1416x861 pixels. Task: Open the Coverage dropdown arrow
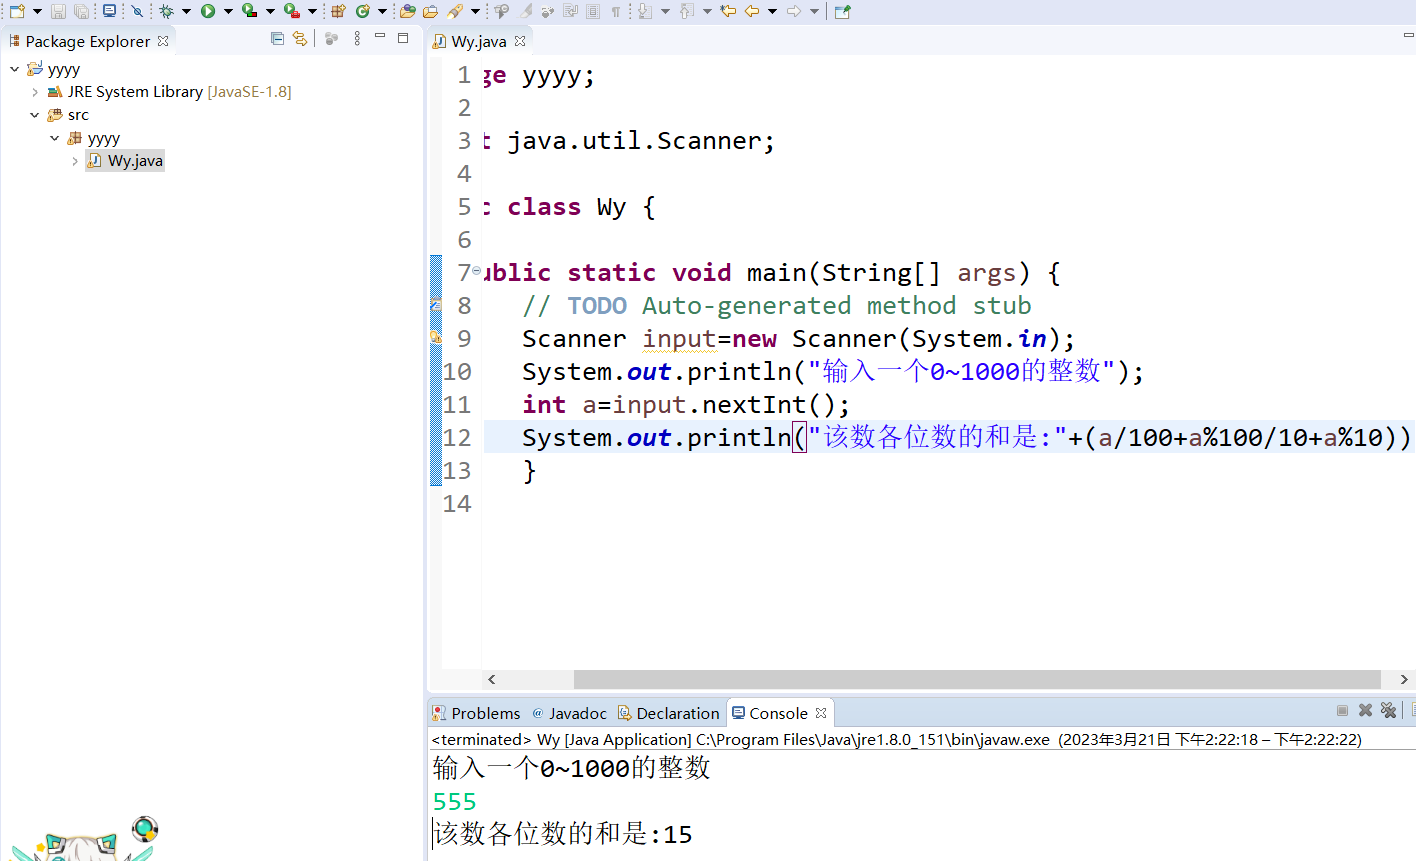pos(270,11)
